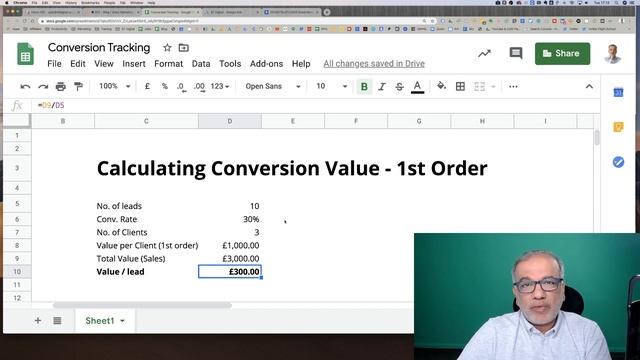
Task: Open the all sheets list icon
Action: coord(57,320)
